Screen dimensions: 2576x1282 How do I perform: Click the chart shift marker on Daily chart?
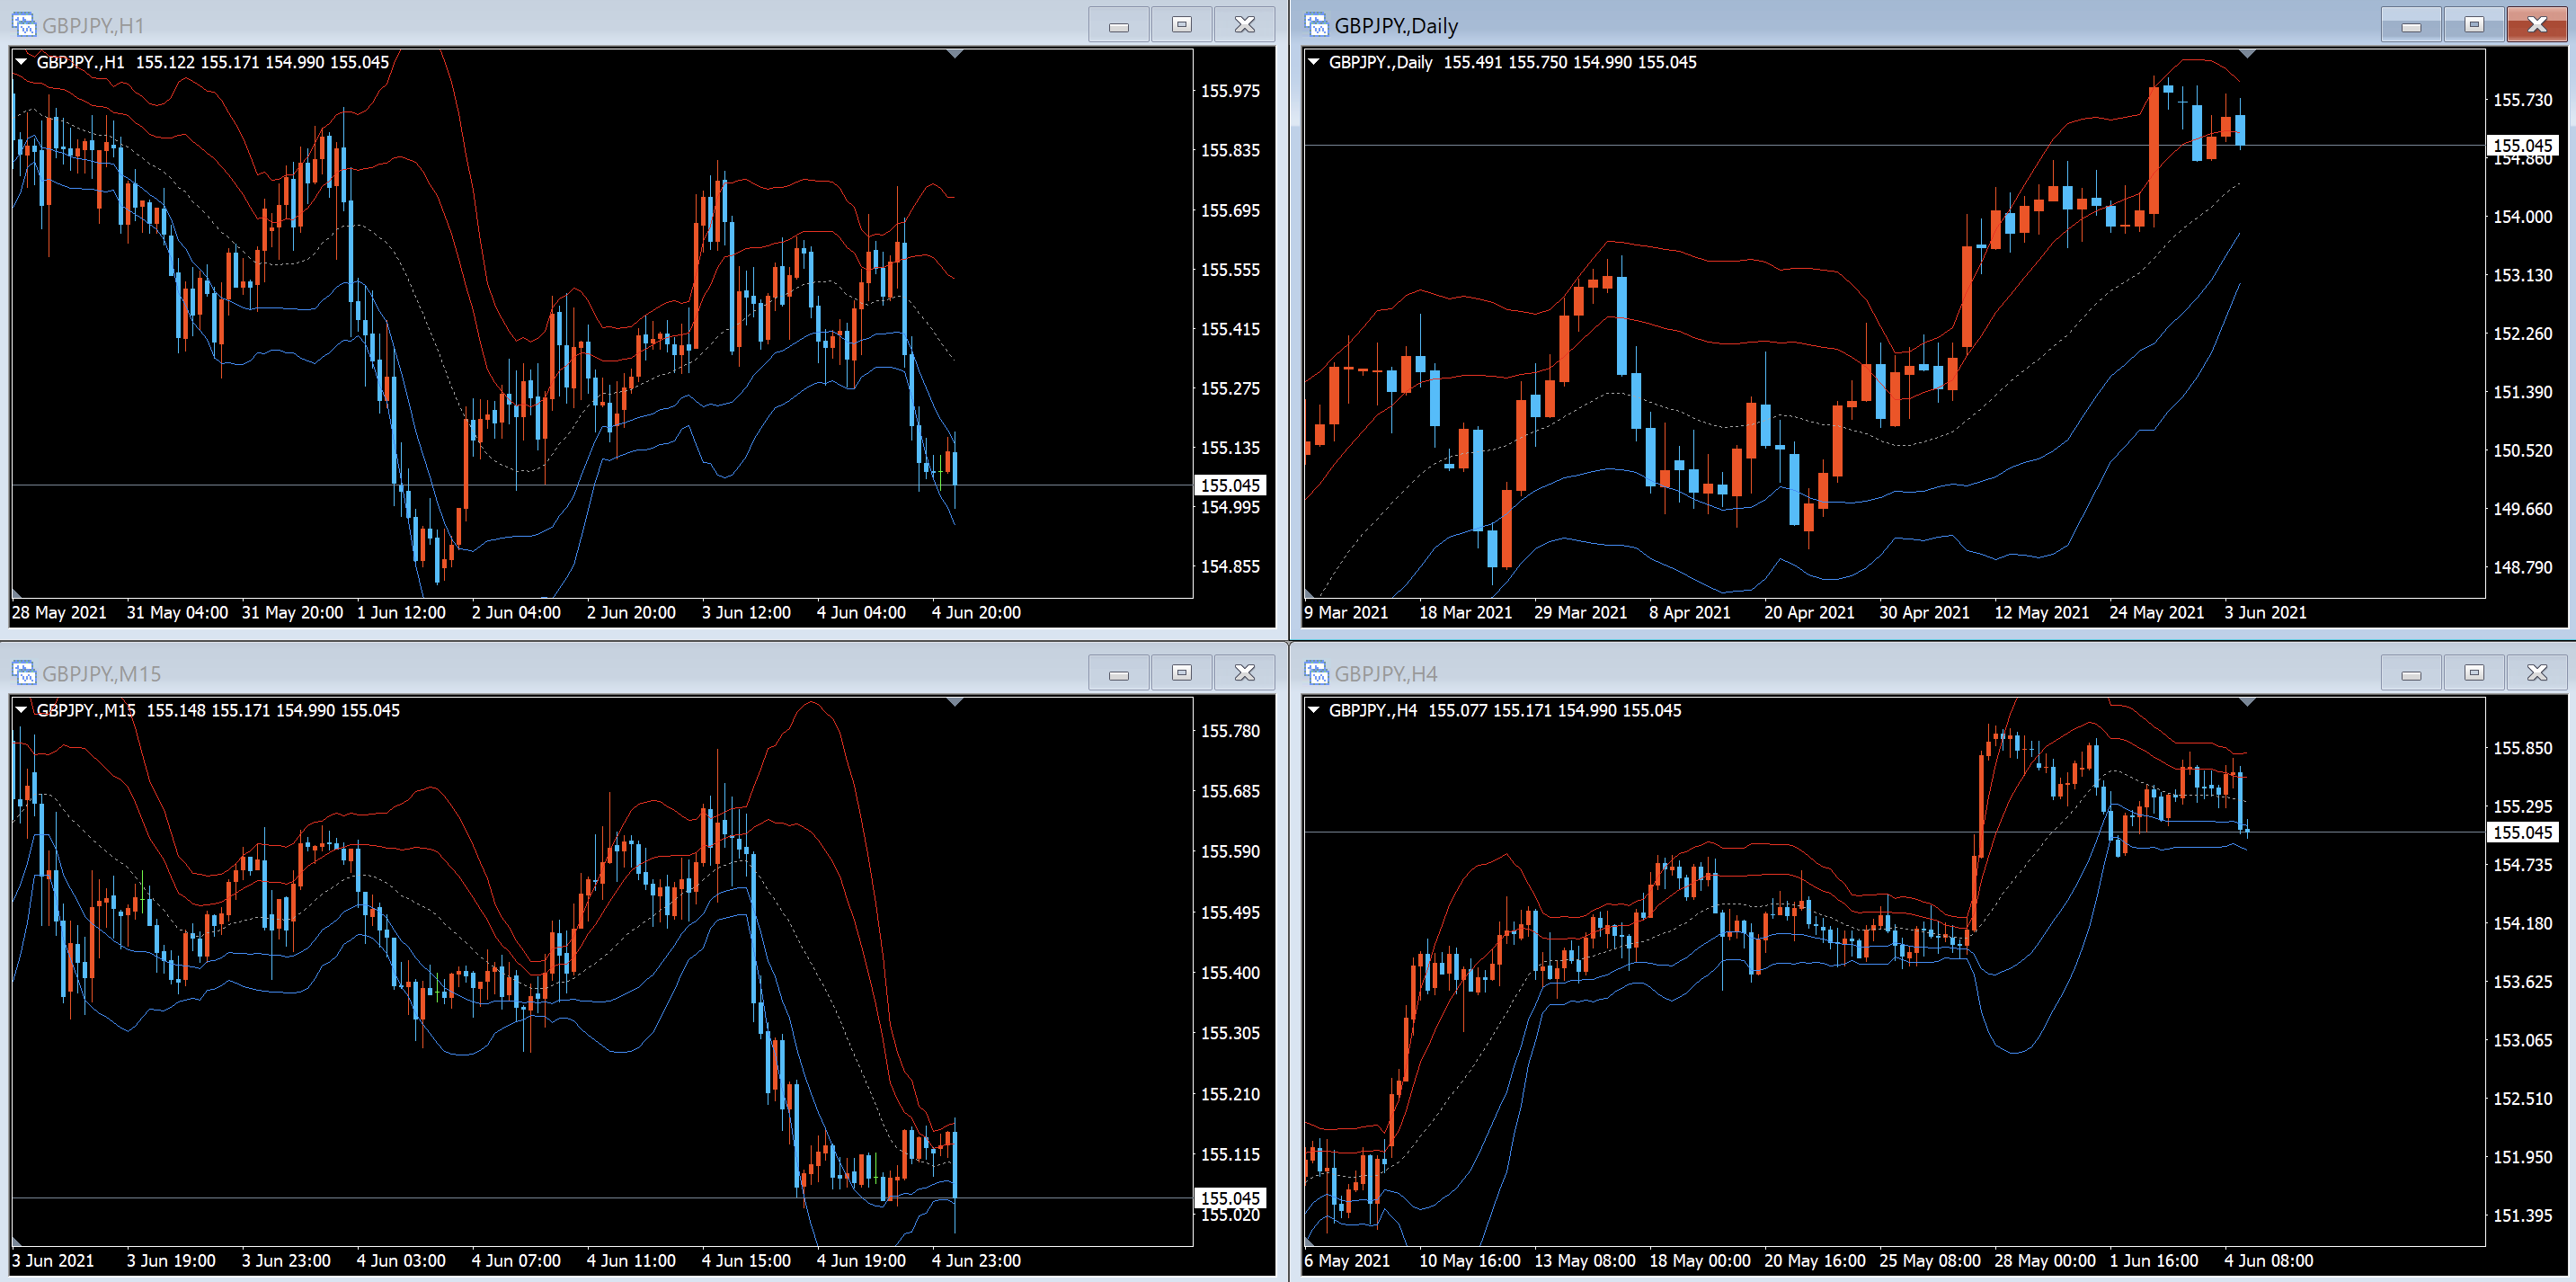click(x=2247, y=54)
